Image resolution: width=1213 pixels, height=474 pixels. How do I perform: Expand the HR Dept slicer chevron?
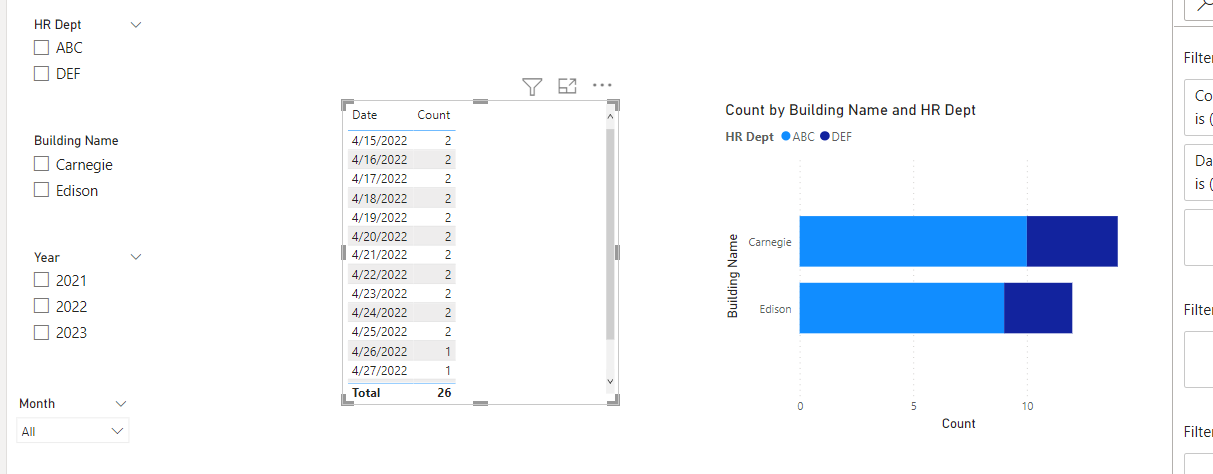(136, 24)
